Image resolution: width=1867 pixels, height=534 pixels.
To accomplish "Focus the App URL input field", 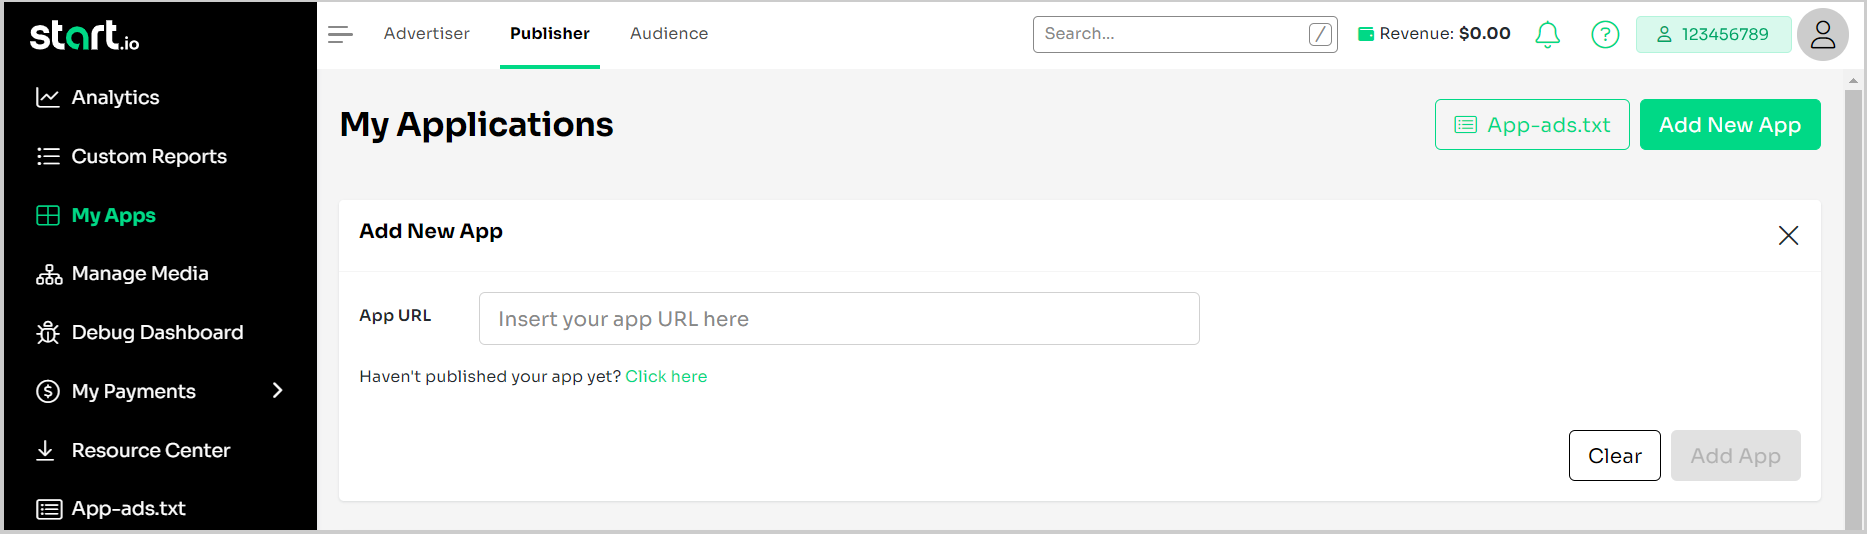I will (838, 319).
